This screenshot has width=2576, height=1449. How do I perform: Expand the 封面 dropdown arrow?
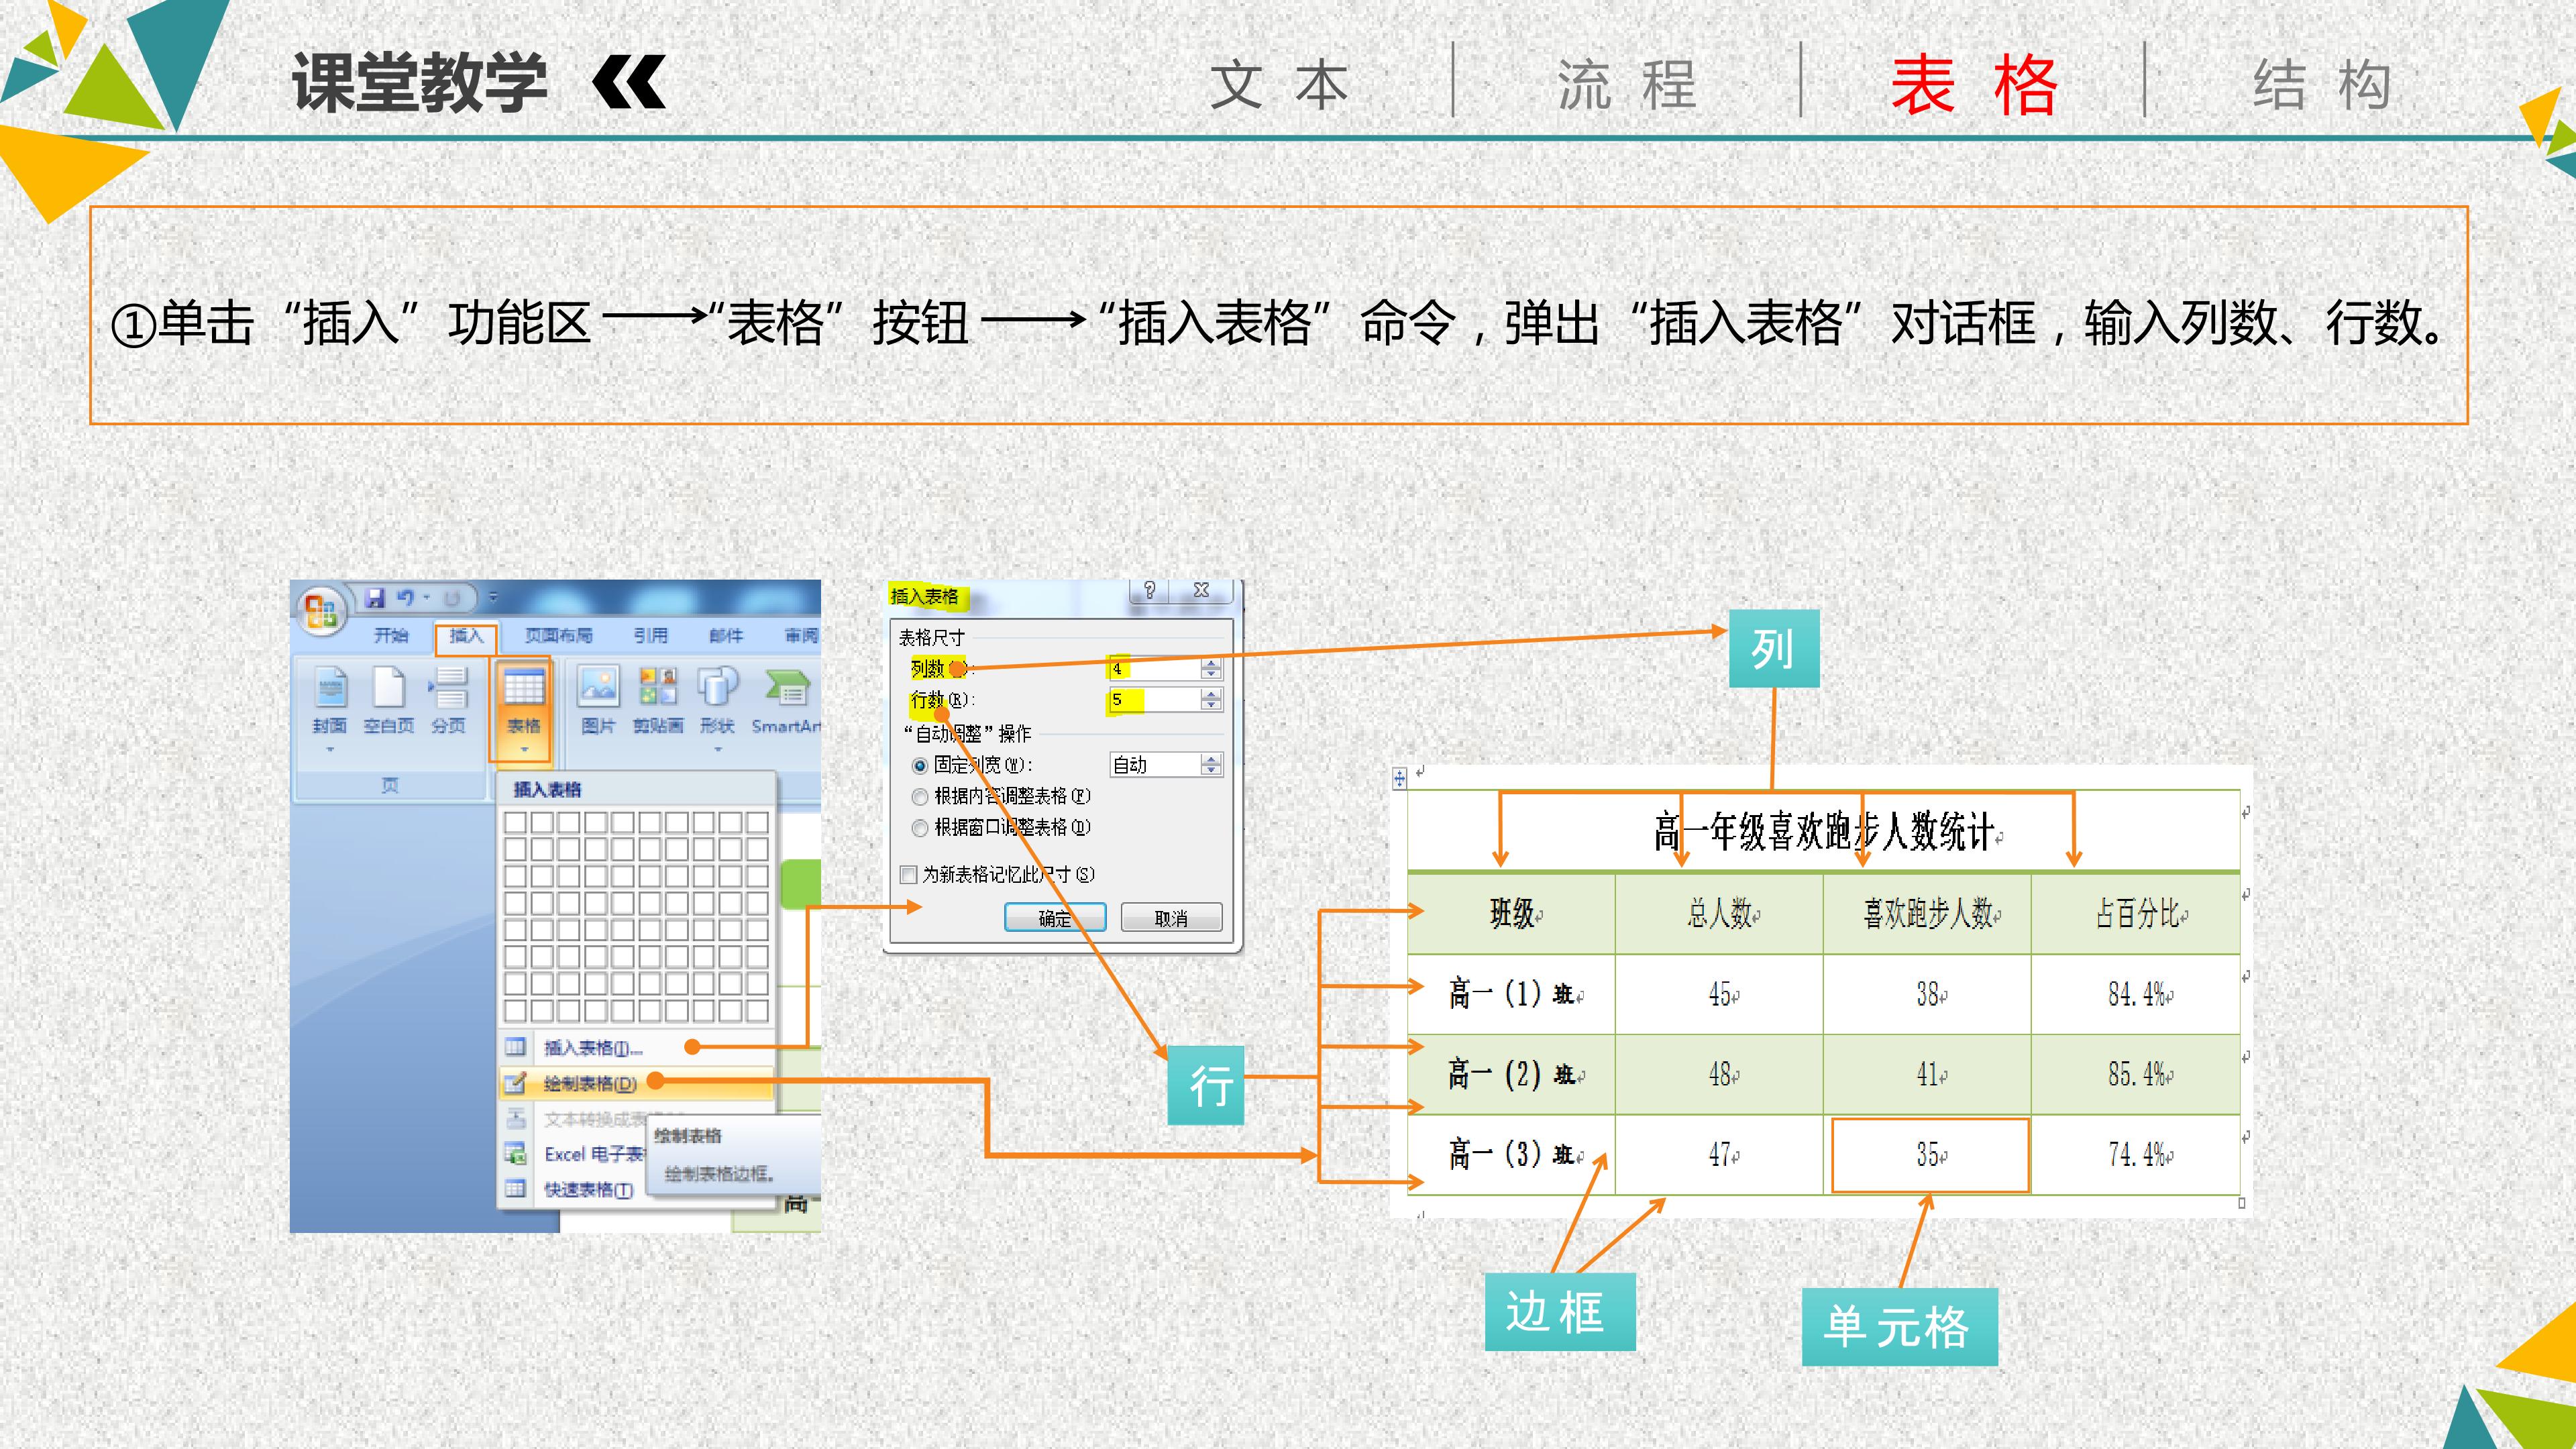pos(330,749)
